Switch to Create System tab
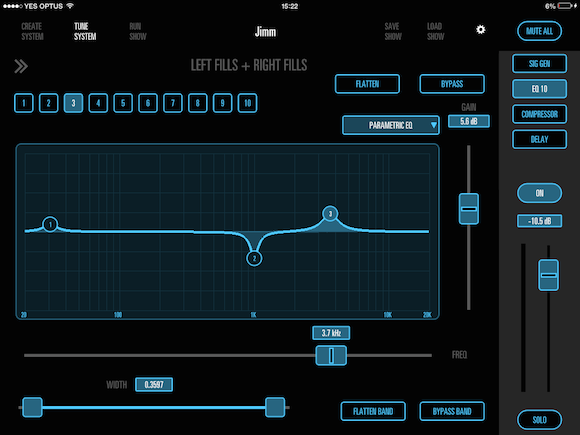The height and width of the screenshot is (435, 580). (x=32, y=31)
